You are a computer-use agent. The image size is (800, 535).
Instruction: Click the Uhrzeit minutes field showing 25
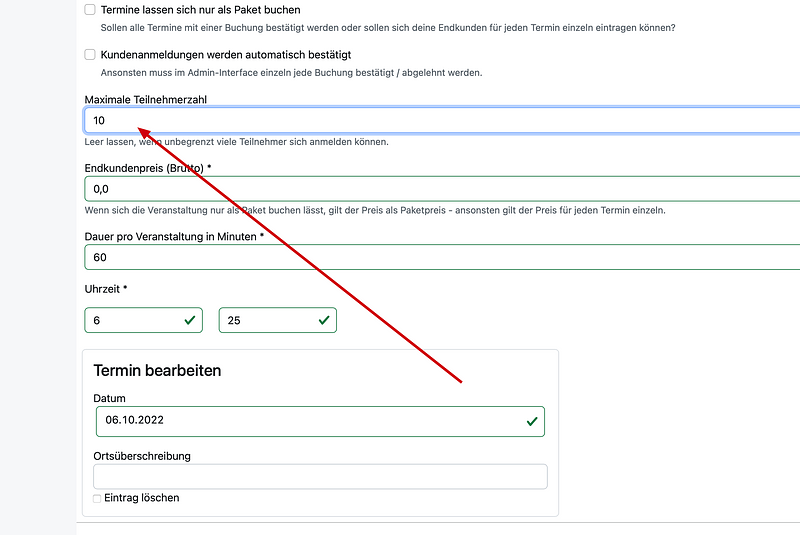[x=265, y=320]
